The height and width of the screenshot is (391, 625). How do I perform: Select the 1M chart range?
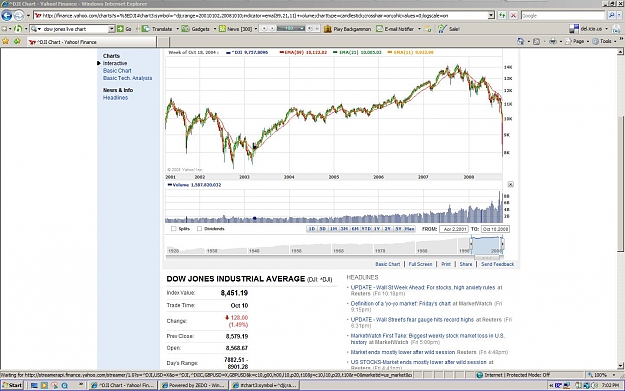coord(333,229)
